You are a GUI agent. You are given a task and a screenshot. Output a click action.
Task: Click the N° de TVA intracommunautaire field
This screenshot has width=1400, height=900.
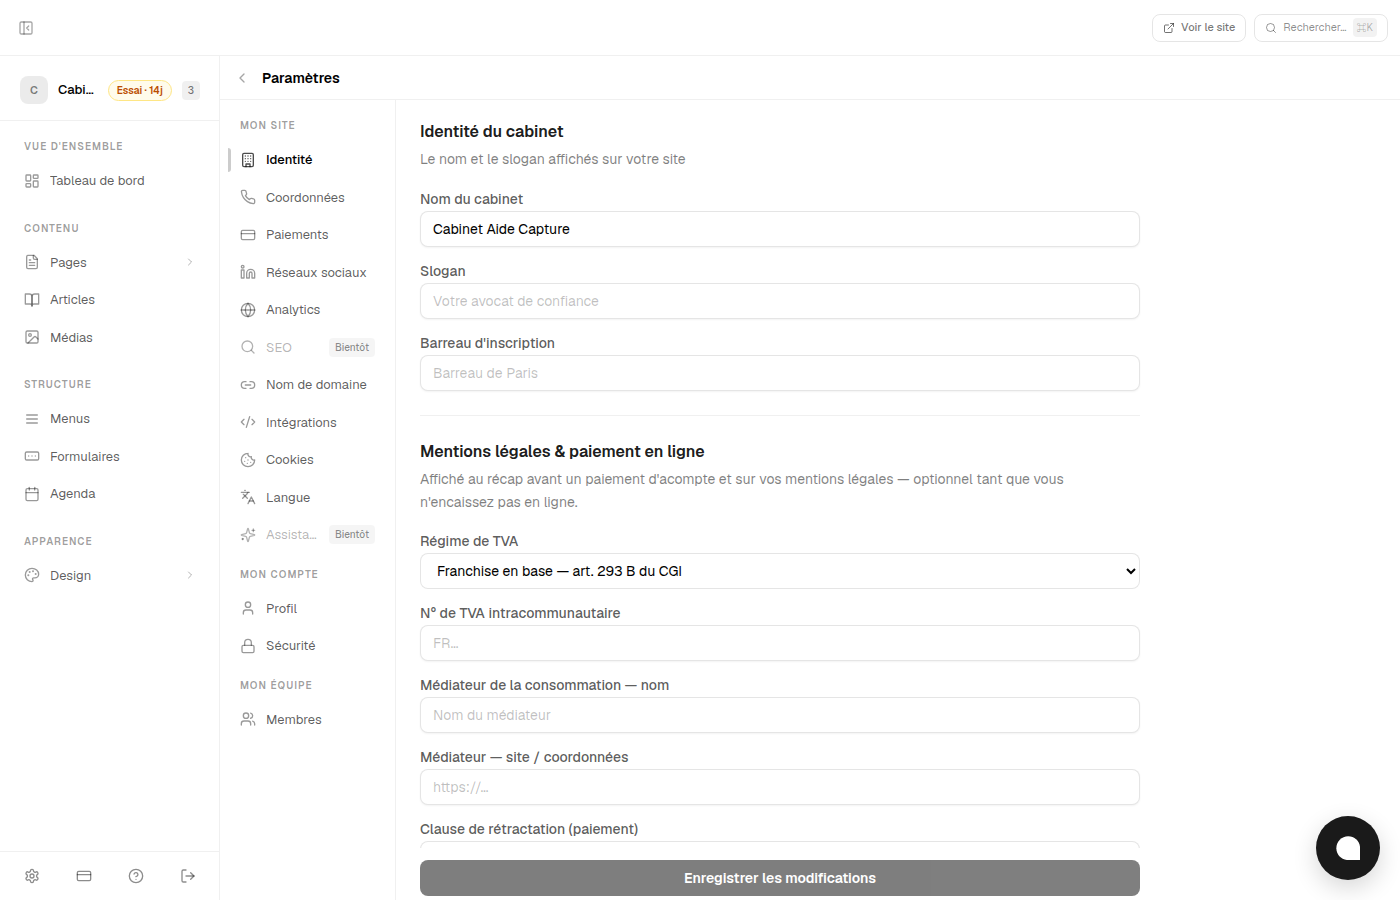click(780, 643)
